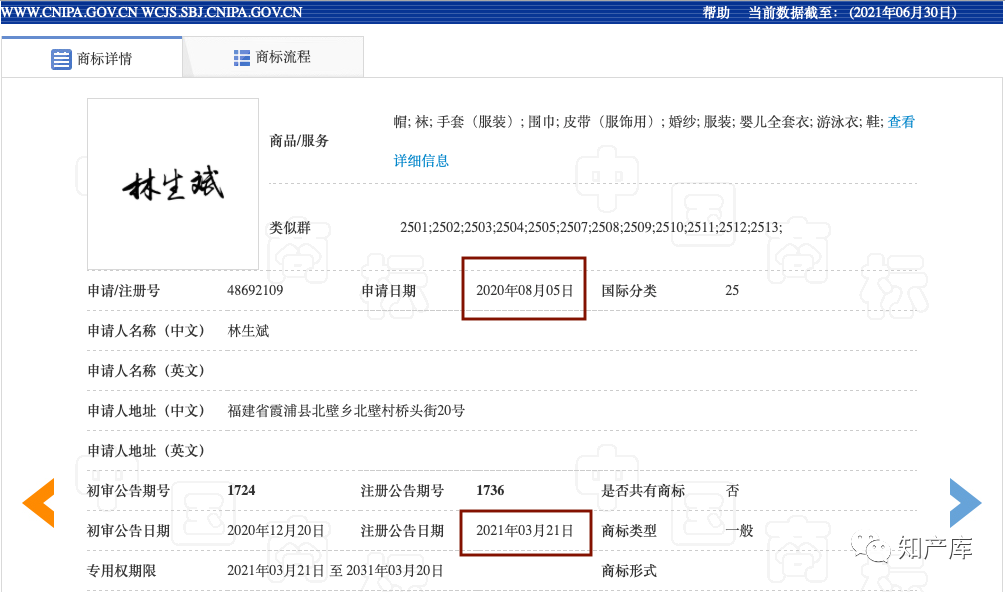Click applicant name 林生斌 text value

click(x=249, y=331)
